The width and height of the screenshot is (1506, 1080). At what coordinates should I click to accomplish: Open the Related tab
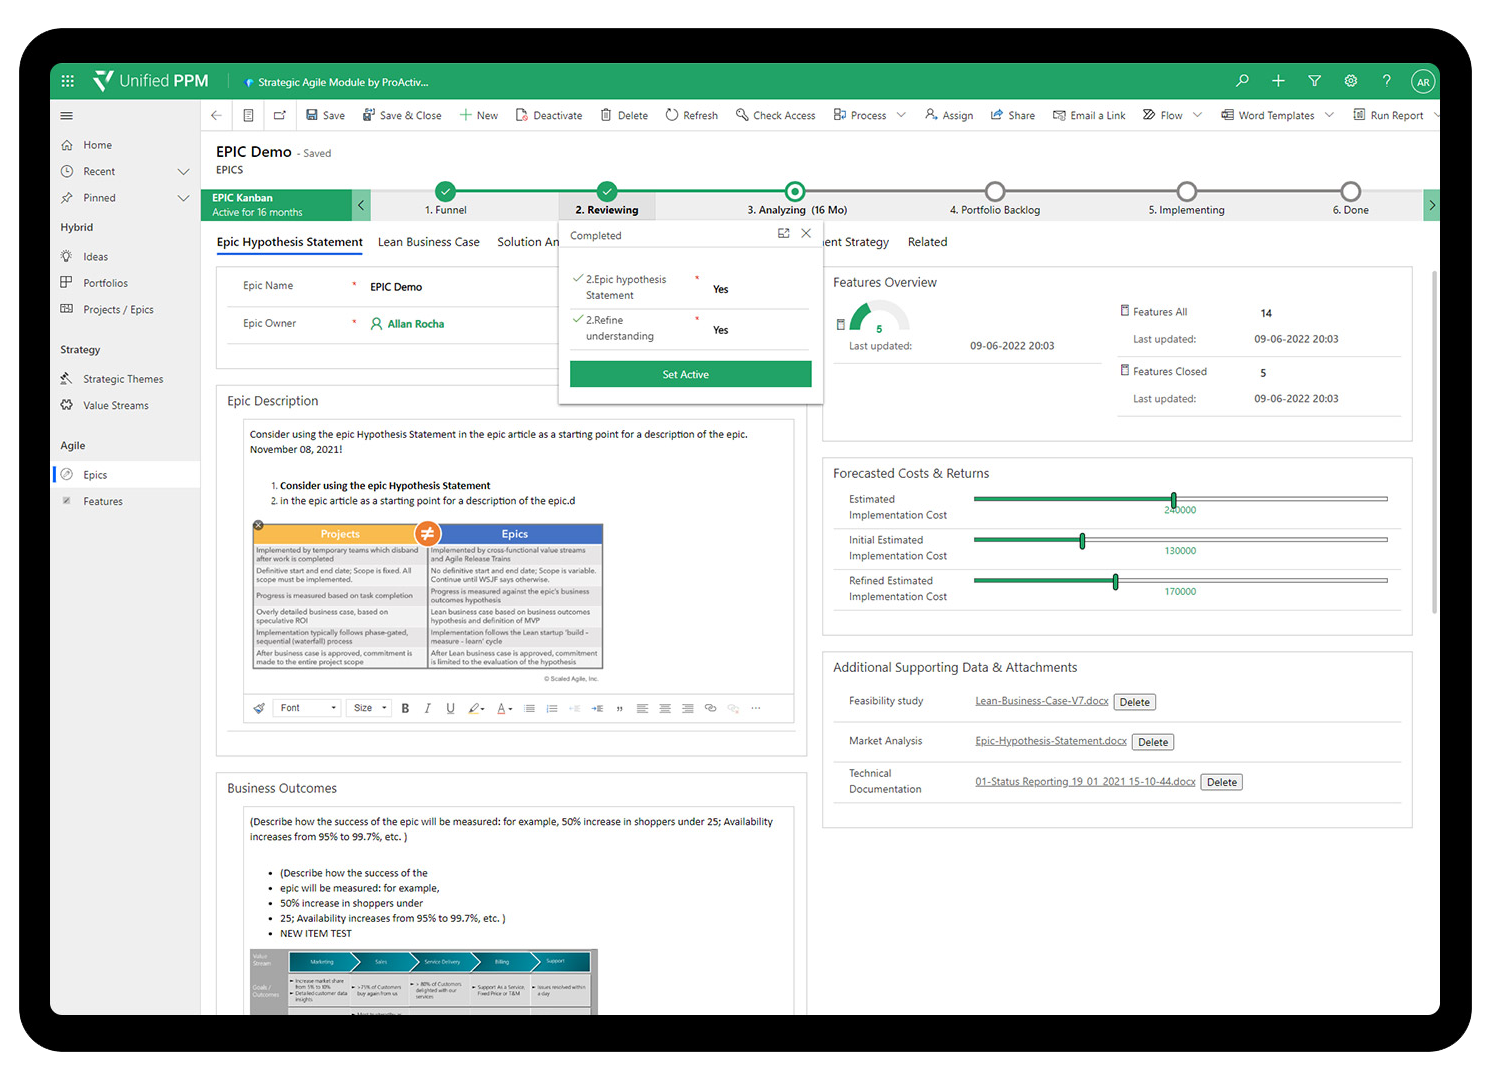pyautogui.click(x=927, y=242)
